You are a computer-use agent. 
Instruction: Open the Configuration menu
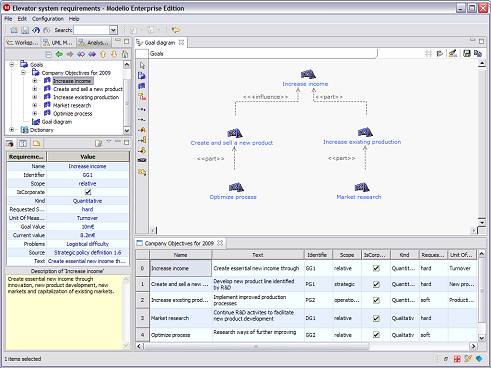tap(48, 19)
